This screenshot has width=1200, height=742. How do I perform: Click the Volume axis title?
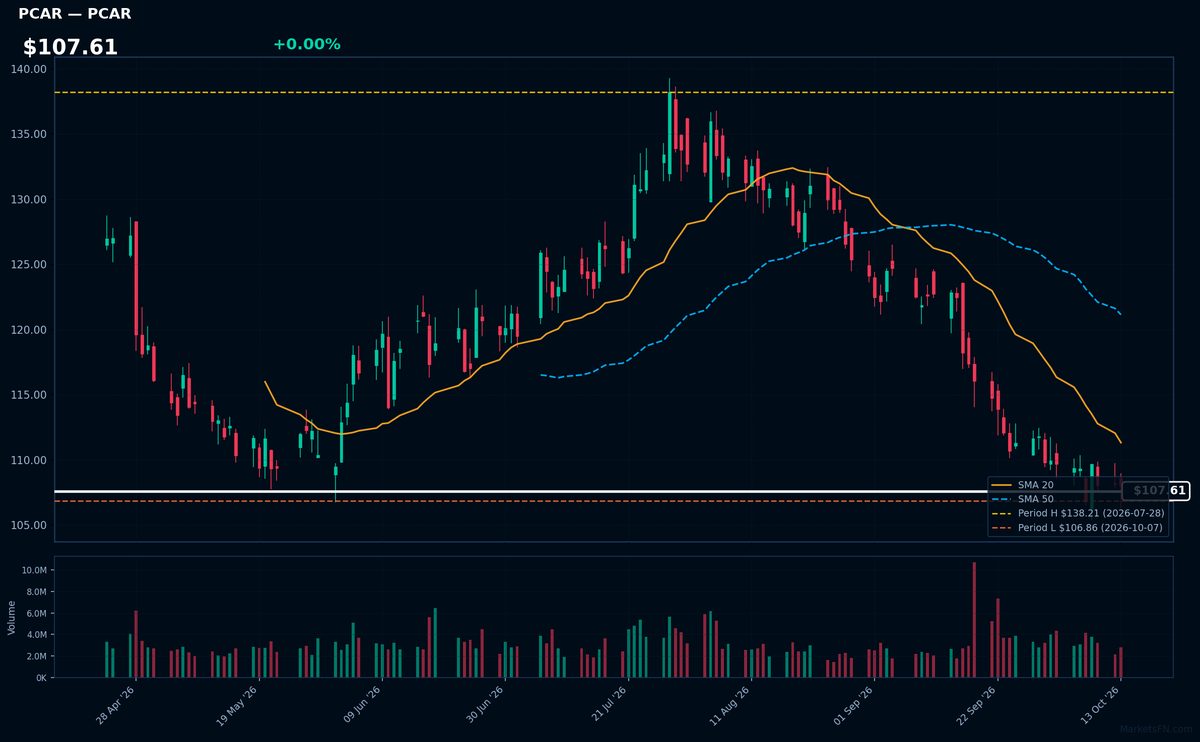(x=12, y=617)
